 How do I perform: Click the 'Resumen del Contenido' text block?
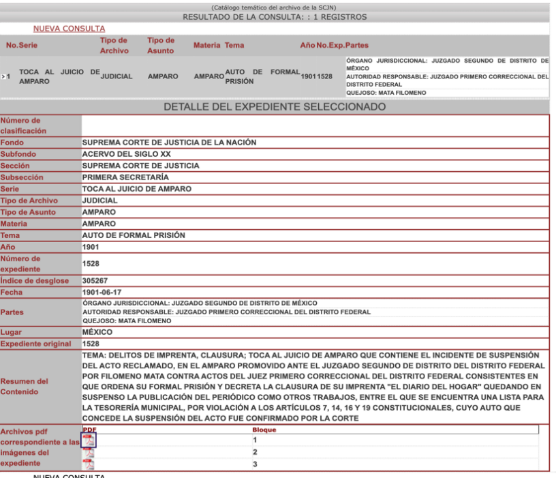pos(313,387)
